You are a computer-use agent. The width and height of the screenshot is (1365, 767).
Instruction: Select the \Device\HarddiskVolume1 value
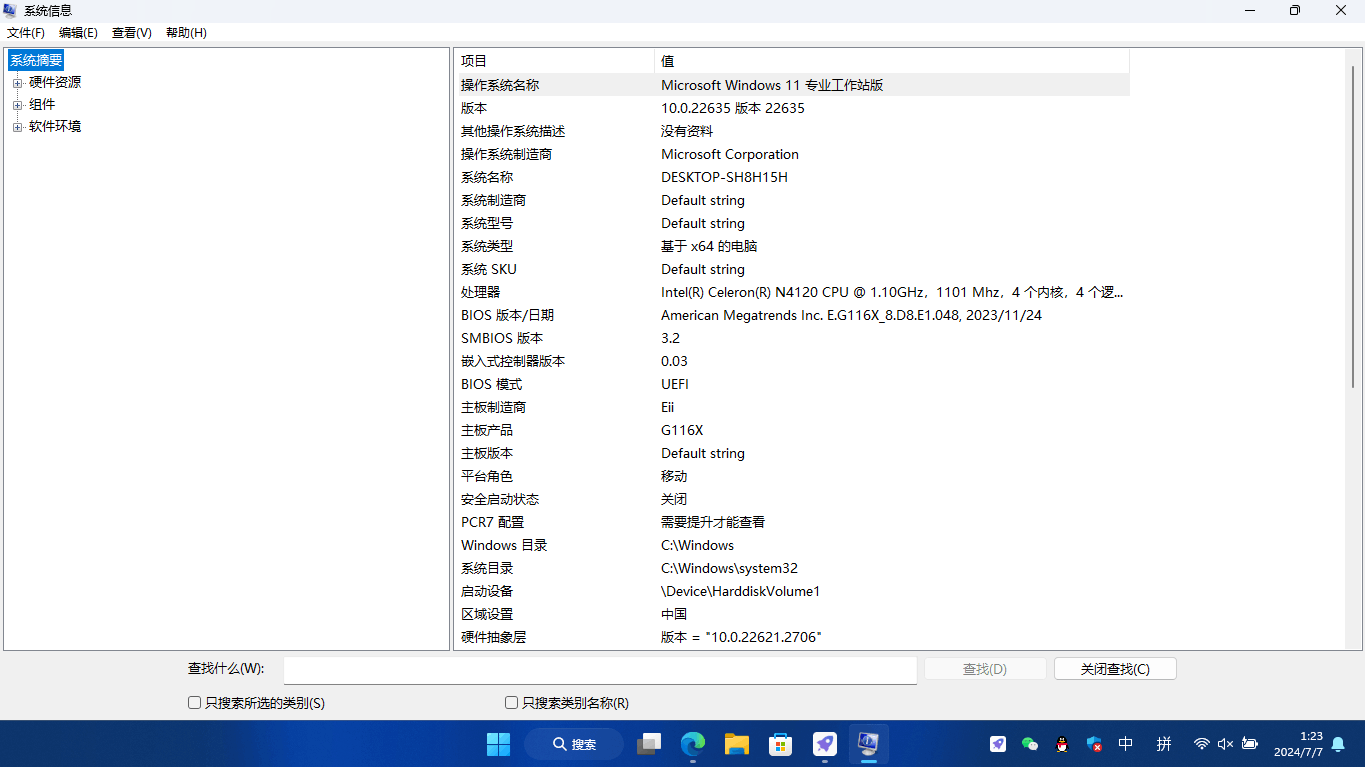click(x=740, y=591)
